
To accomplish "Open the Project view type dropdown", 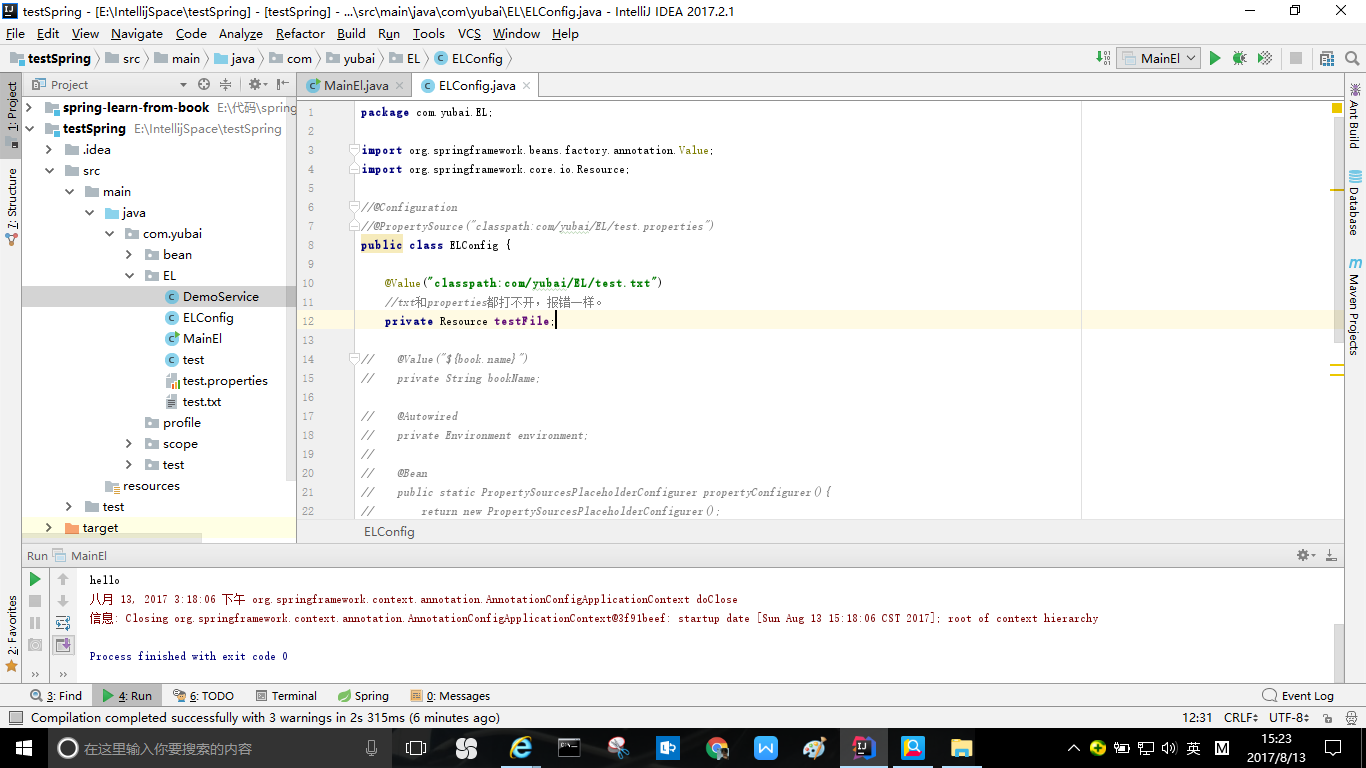I will coord(183,85).
